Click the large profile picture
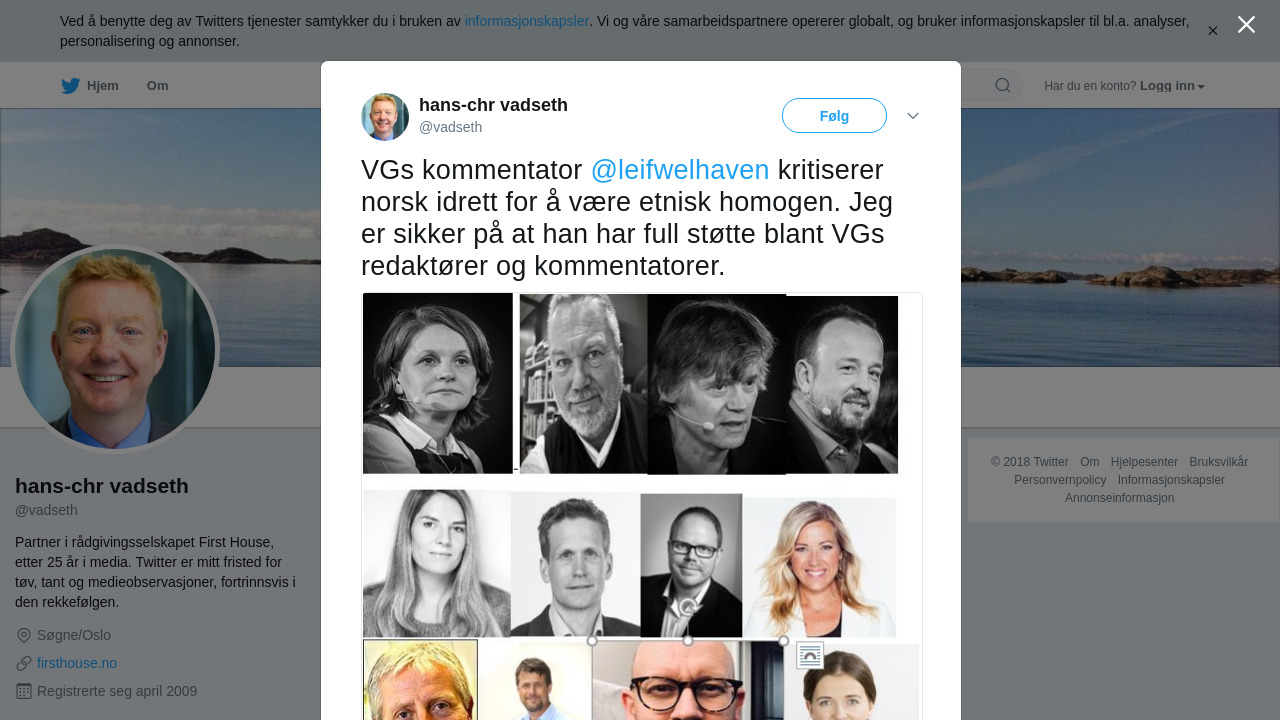 pyautogui.click(x=115, y=349)
